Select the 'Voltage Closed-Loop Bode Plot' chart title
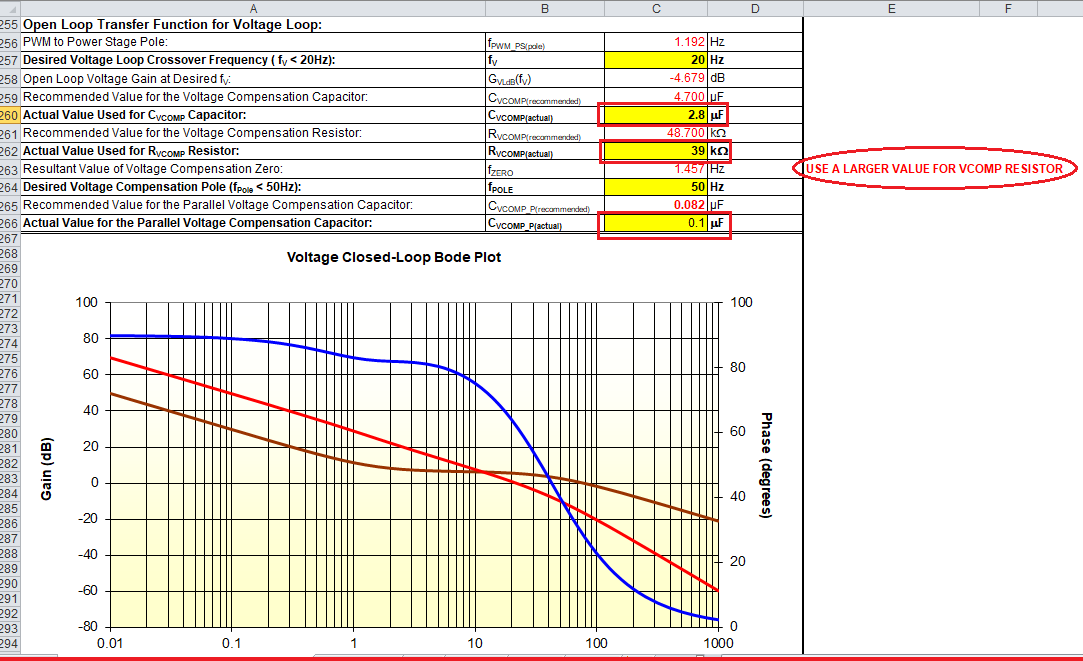The image size is (1083, 661). (394, 257)
